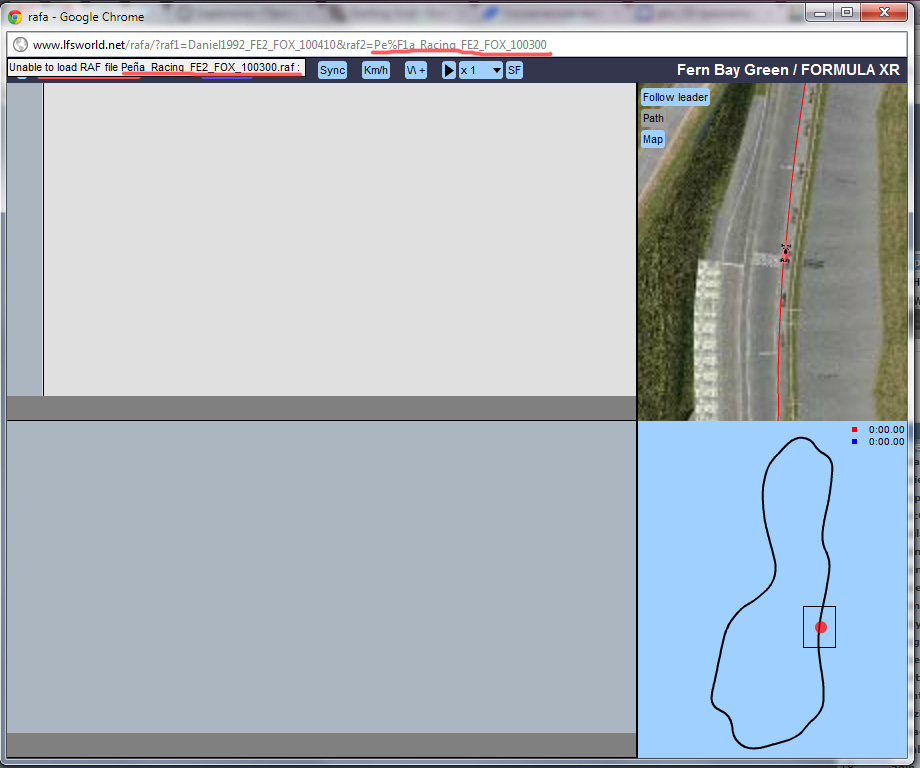Open the x 1 playback speed dropdown
Image resolution: width=920 pixels, height=768 pixels.
point(481,70)
